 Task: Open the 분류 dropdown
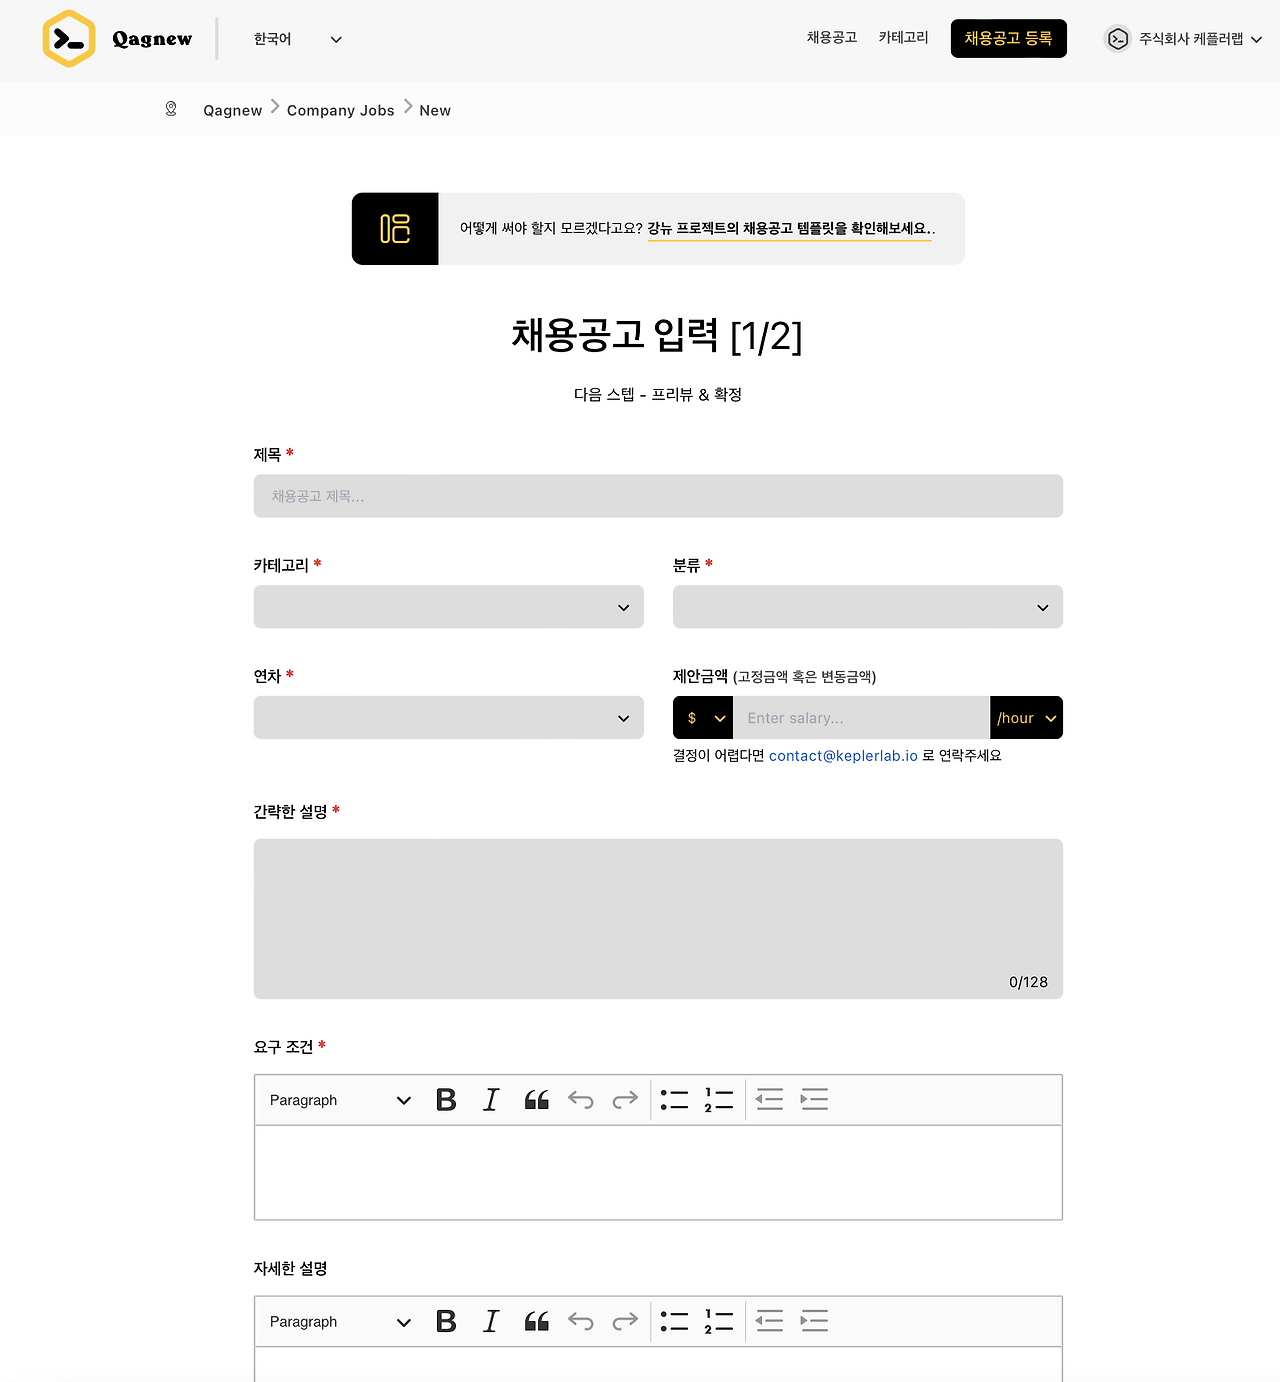coord(867,606)
